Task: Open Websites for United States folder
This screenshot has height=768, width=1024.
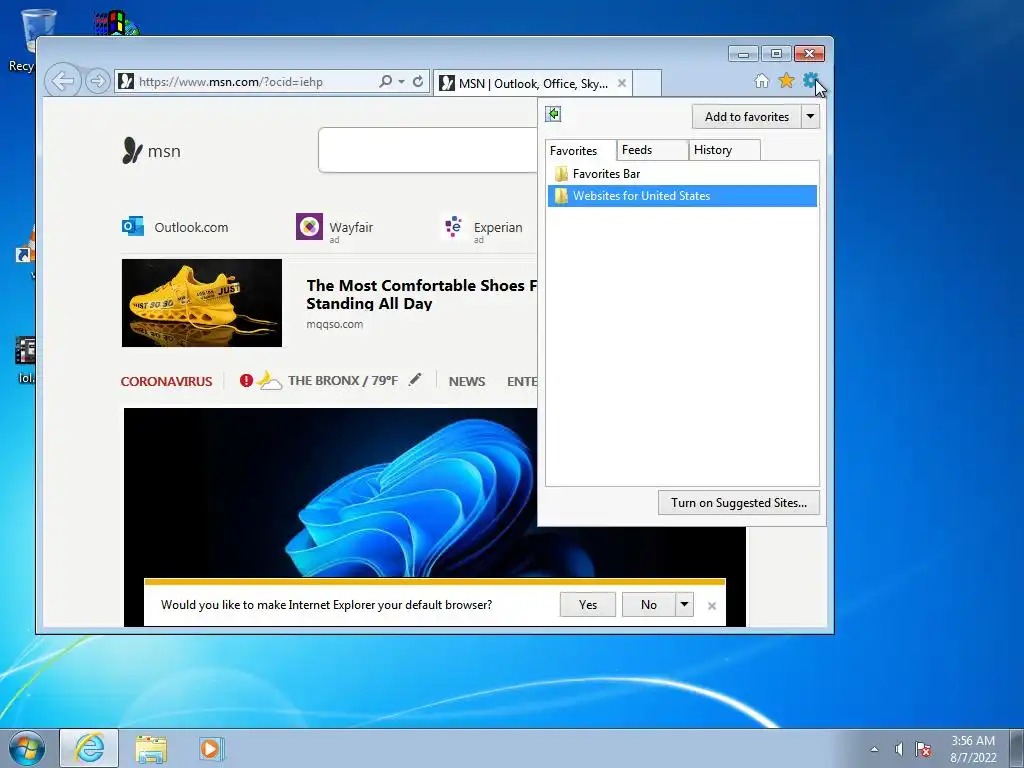Action: point(682,196)
